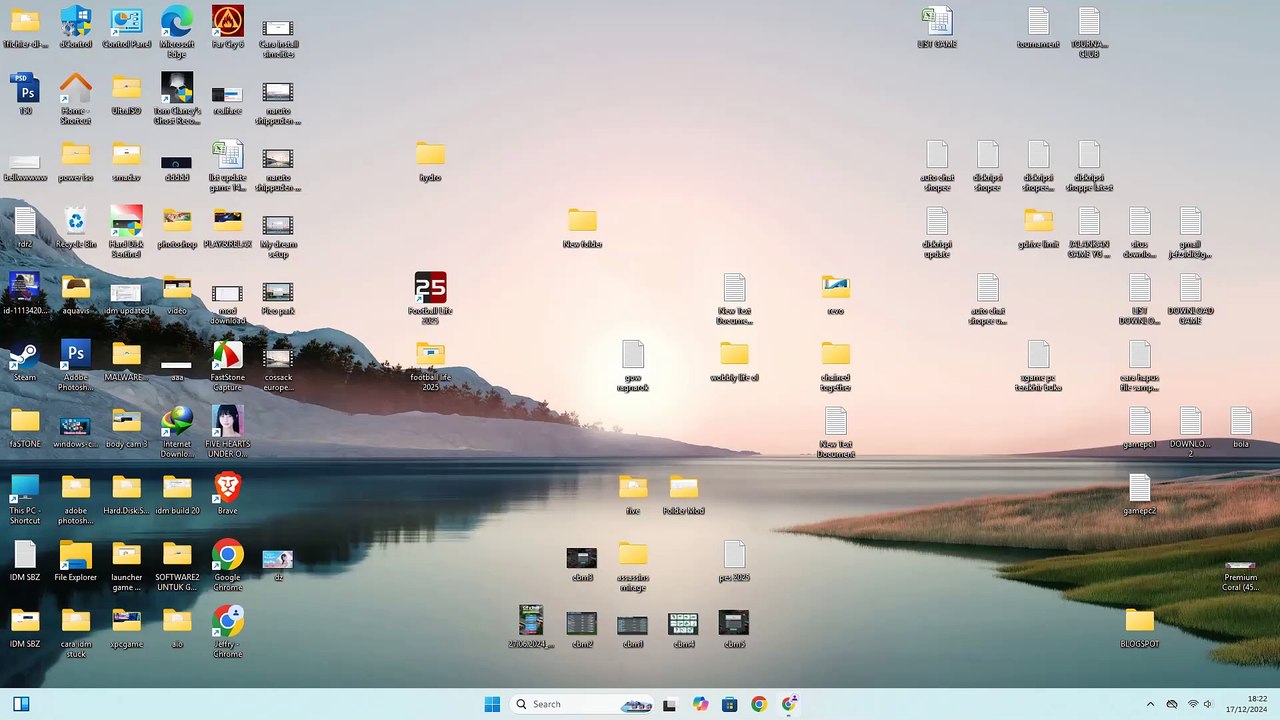Select the pes 2025 text file
Image resolution: width=1280 pixels, height=720 pixels.
point(735,561)
